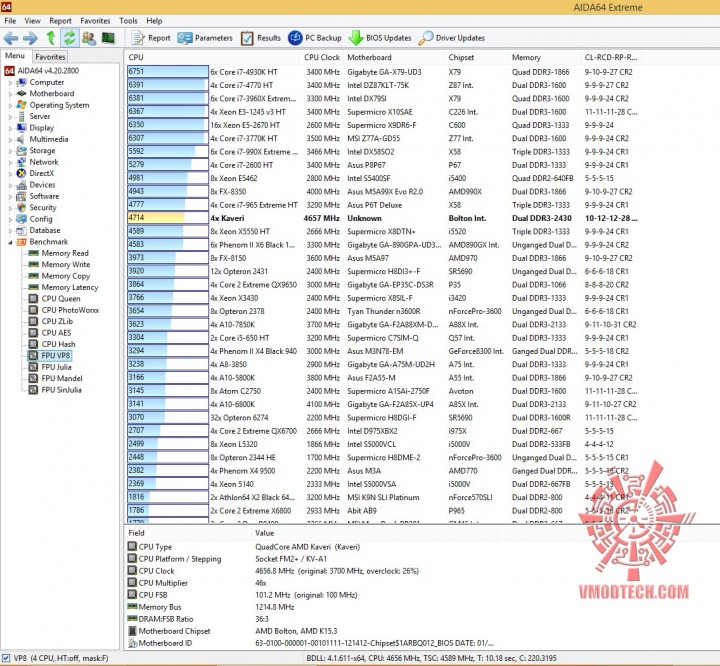Expand the Storage tree node
Viewport: 720px width, 666px height.
[x=10, y=151]
